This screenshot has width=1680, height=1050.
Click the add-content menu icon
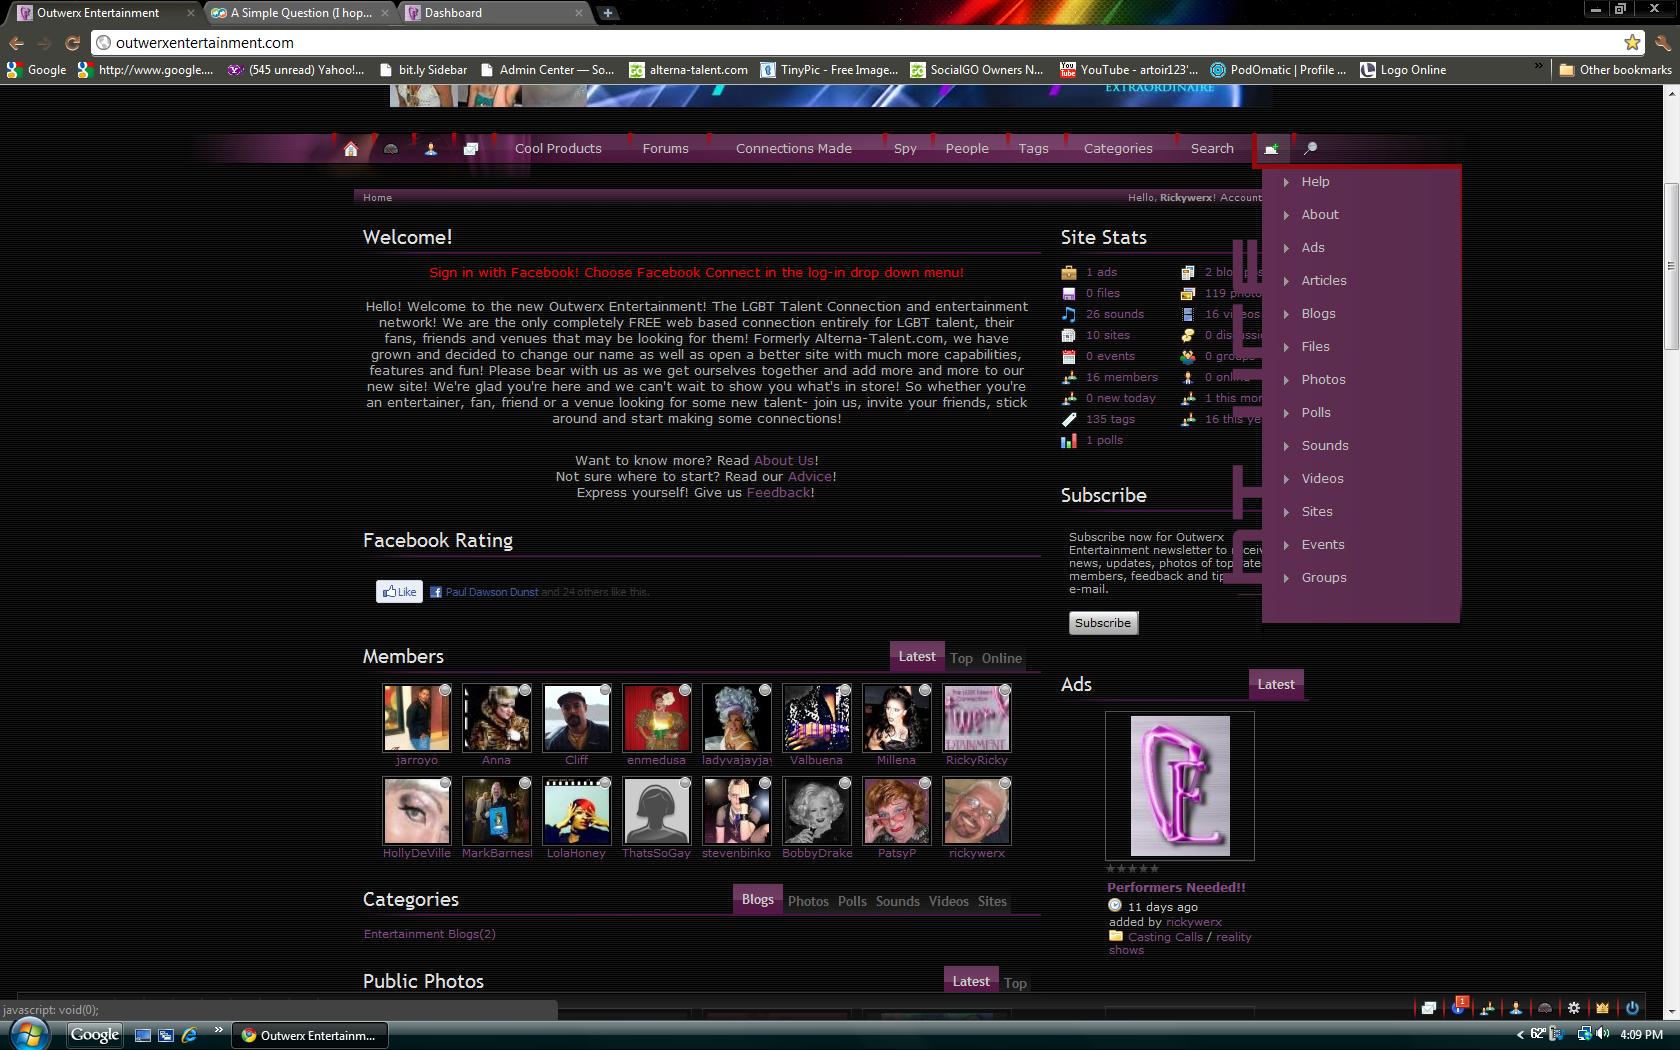pyautogui.click(x=1271, y=149)
